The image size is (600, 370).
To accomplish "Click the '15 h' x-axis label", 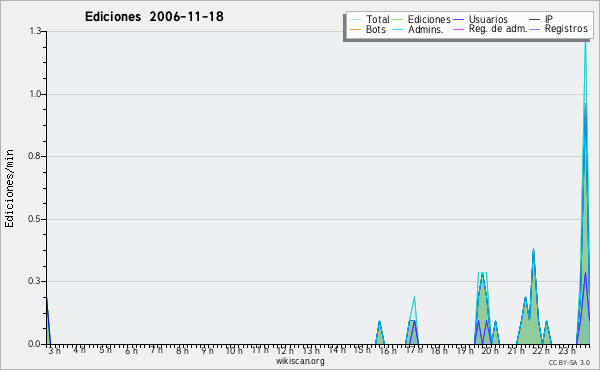I will tap(362, 350).
